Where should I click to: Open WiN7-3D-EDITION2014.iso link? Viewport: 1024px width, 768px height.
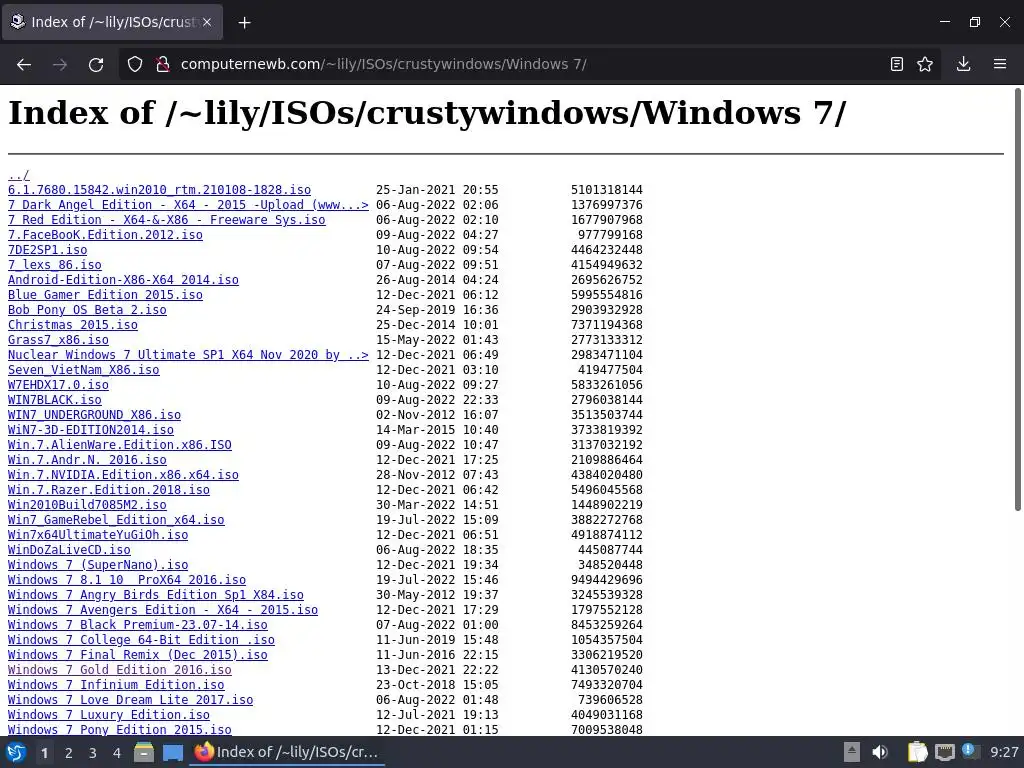[91, 430]
